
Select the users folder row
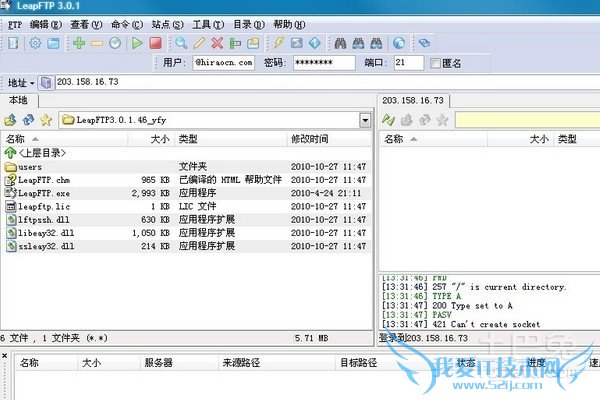coord(187,167)
